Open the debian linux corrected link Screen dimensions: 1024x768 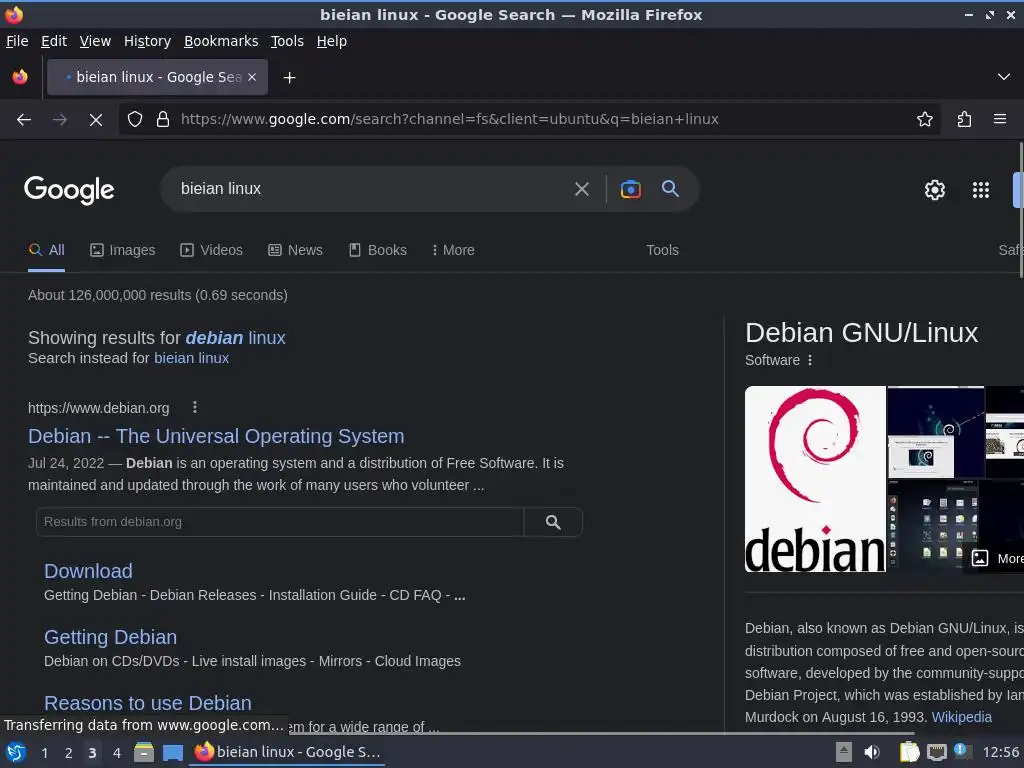(235, 338)
